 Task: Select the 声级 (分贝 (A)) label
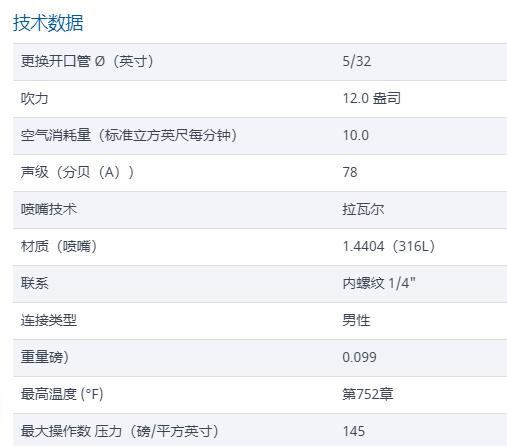coord(77,172)
